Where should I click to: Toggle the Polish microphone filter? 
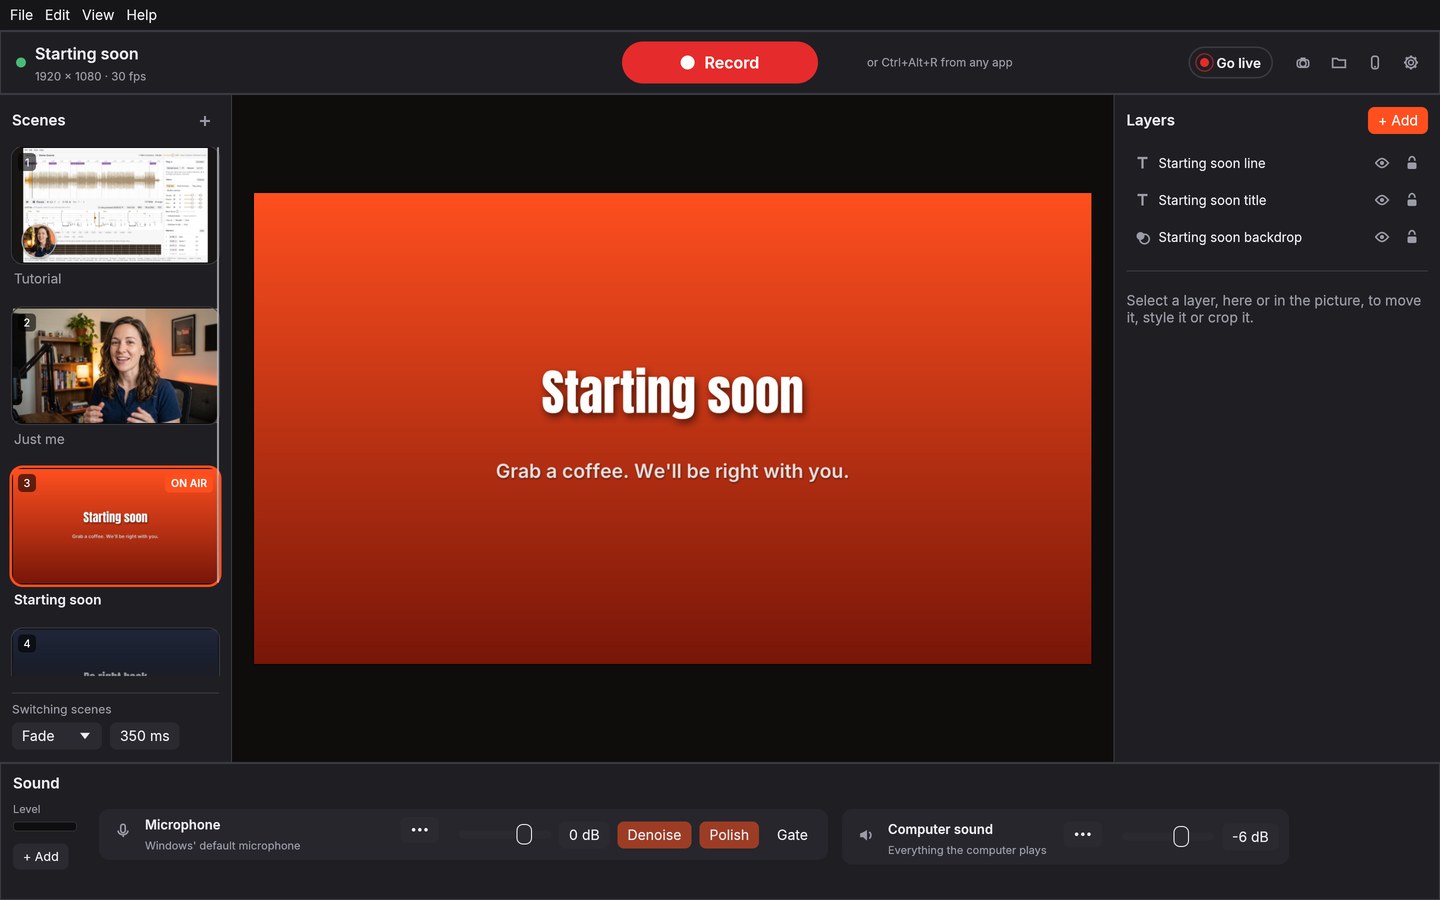tap(729, 835)
